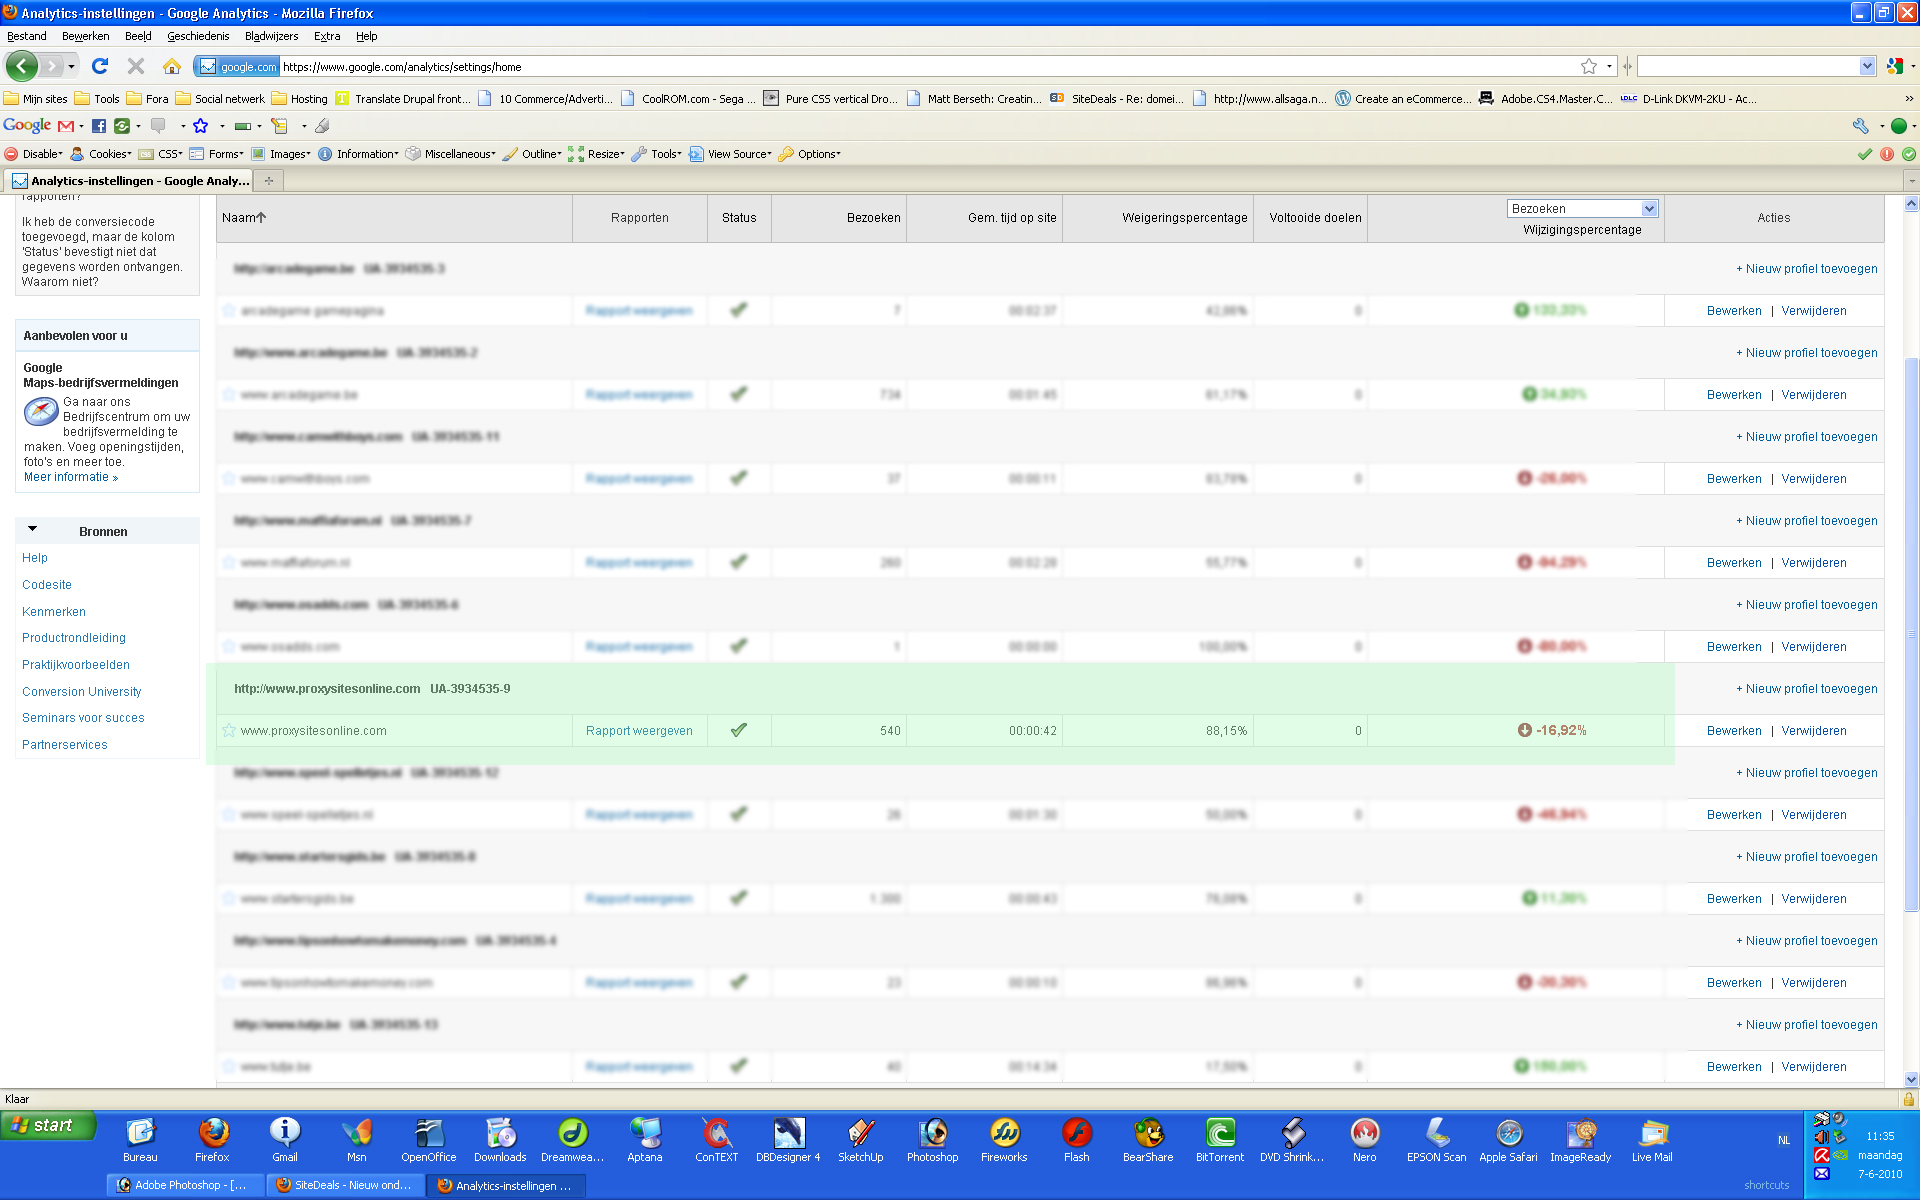
Task: Switch to Adobe Photoshop taskbar window
Action: pyautogui.click(x=186, y=1185)
